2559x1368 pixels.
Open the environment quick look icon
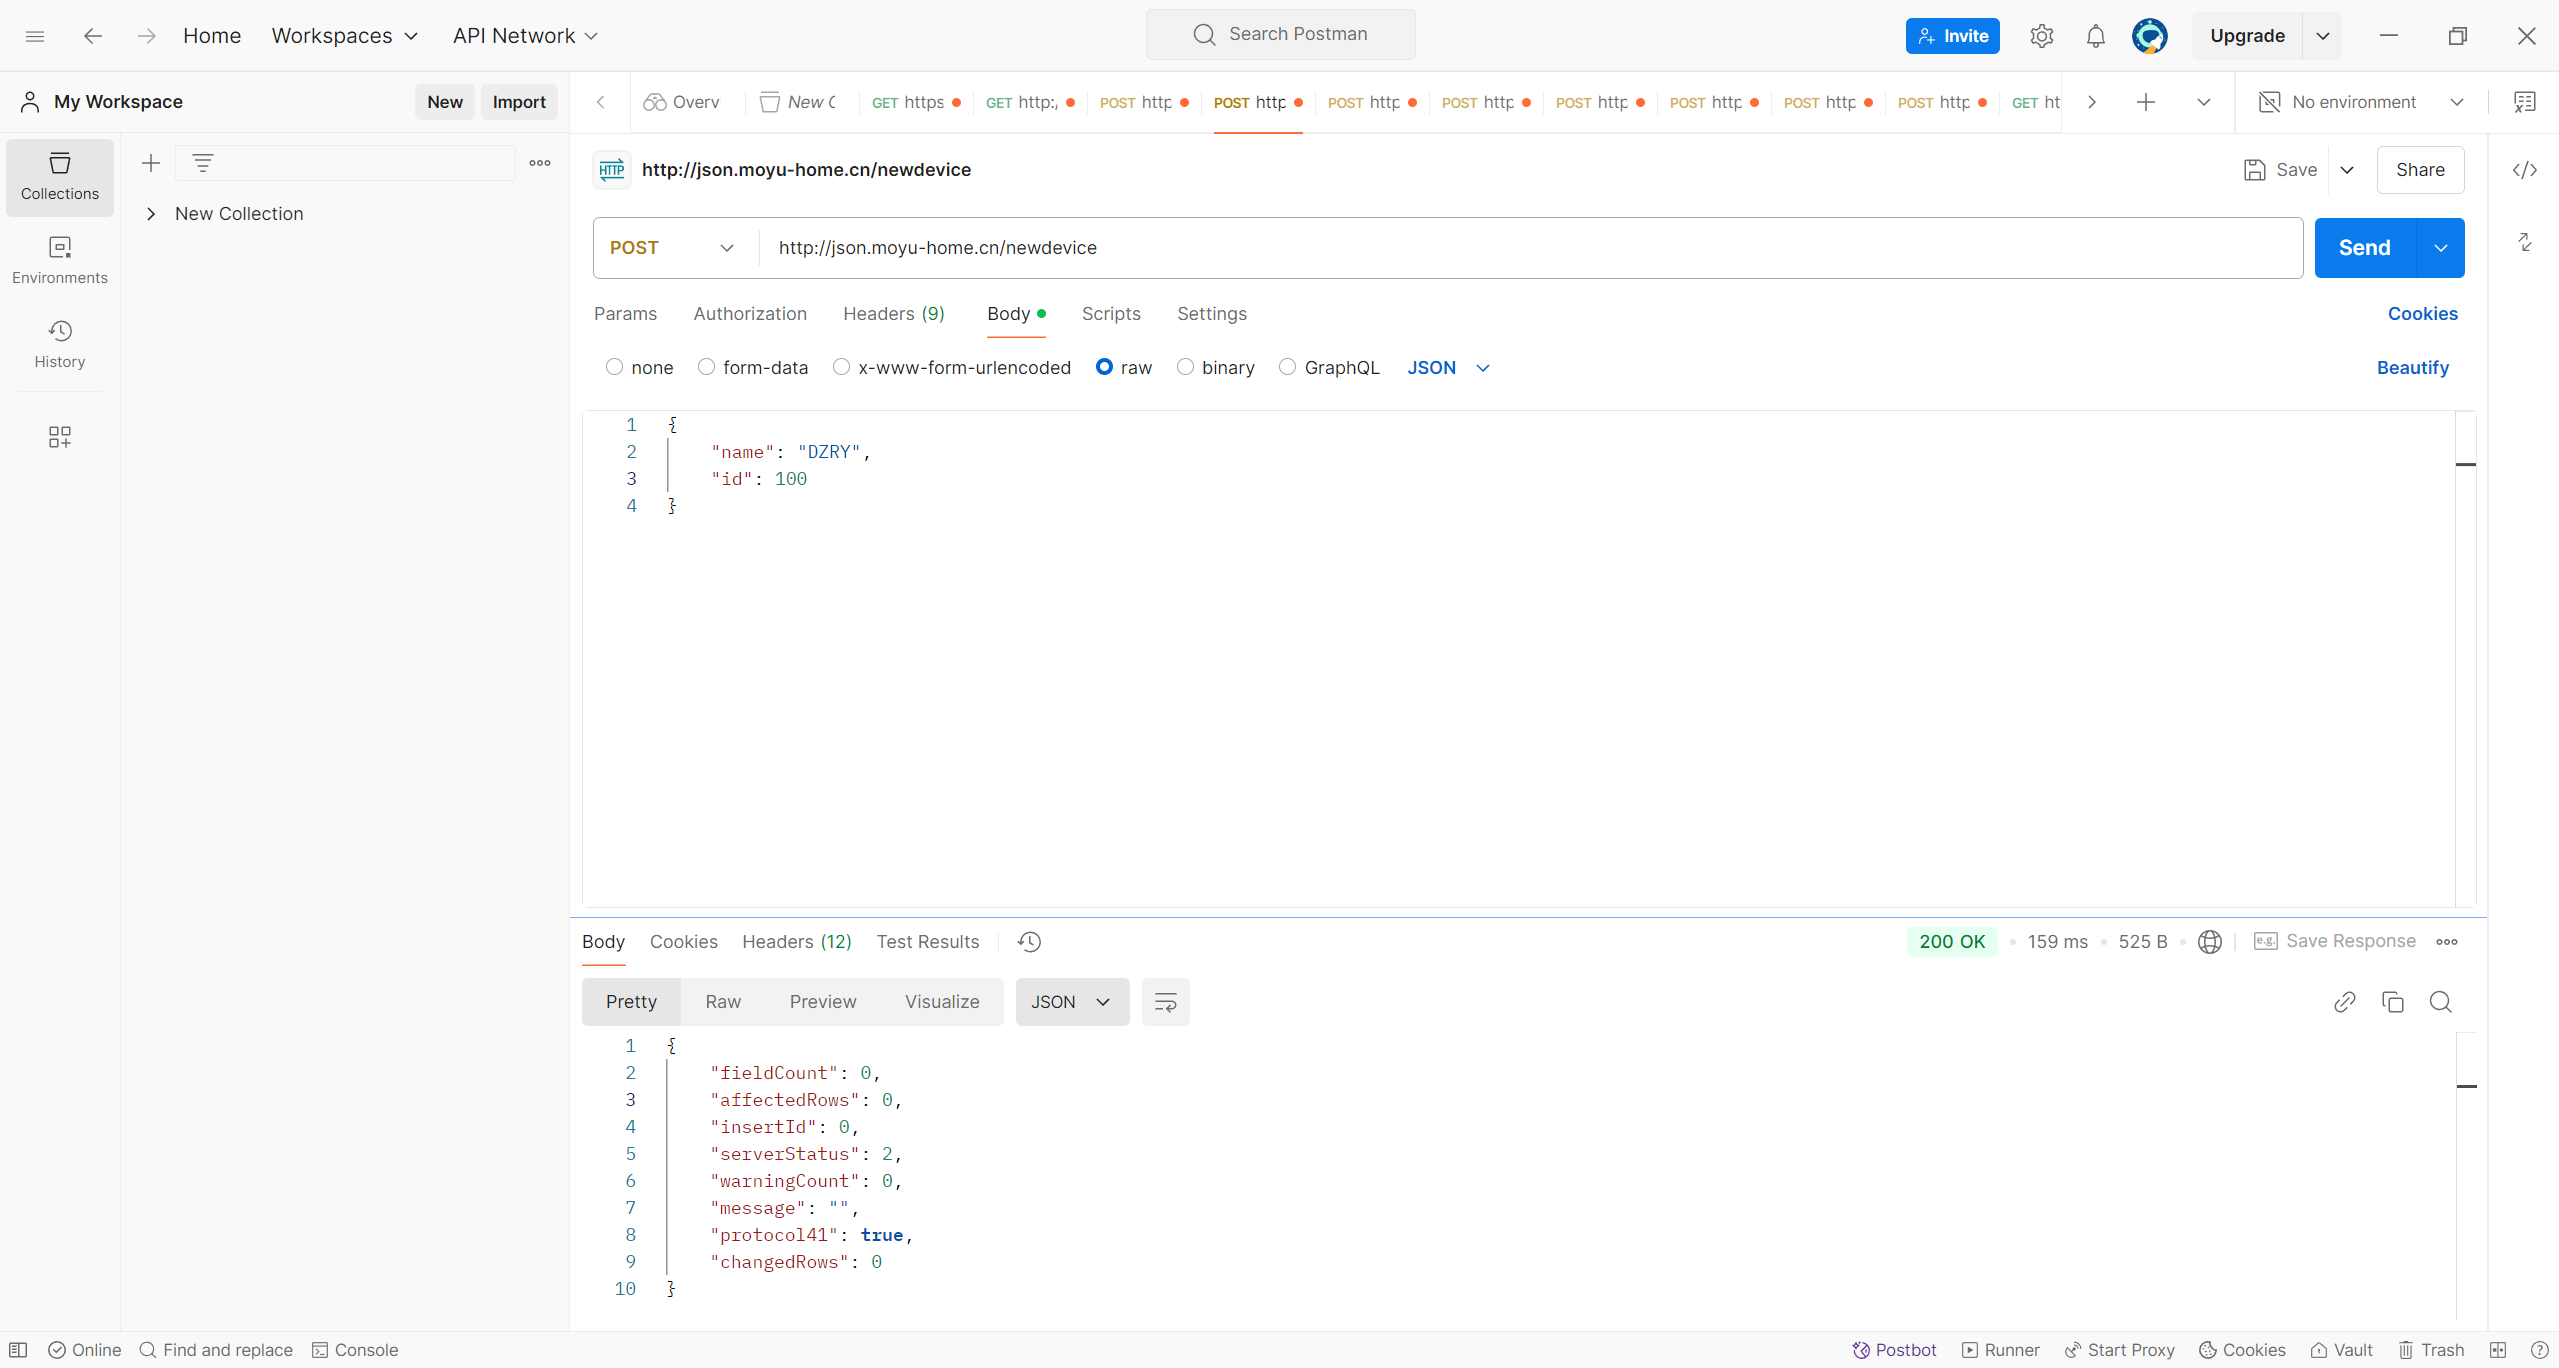(2525, 102)
